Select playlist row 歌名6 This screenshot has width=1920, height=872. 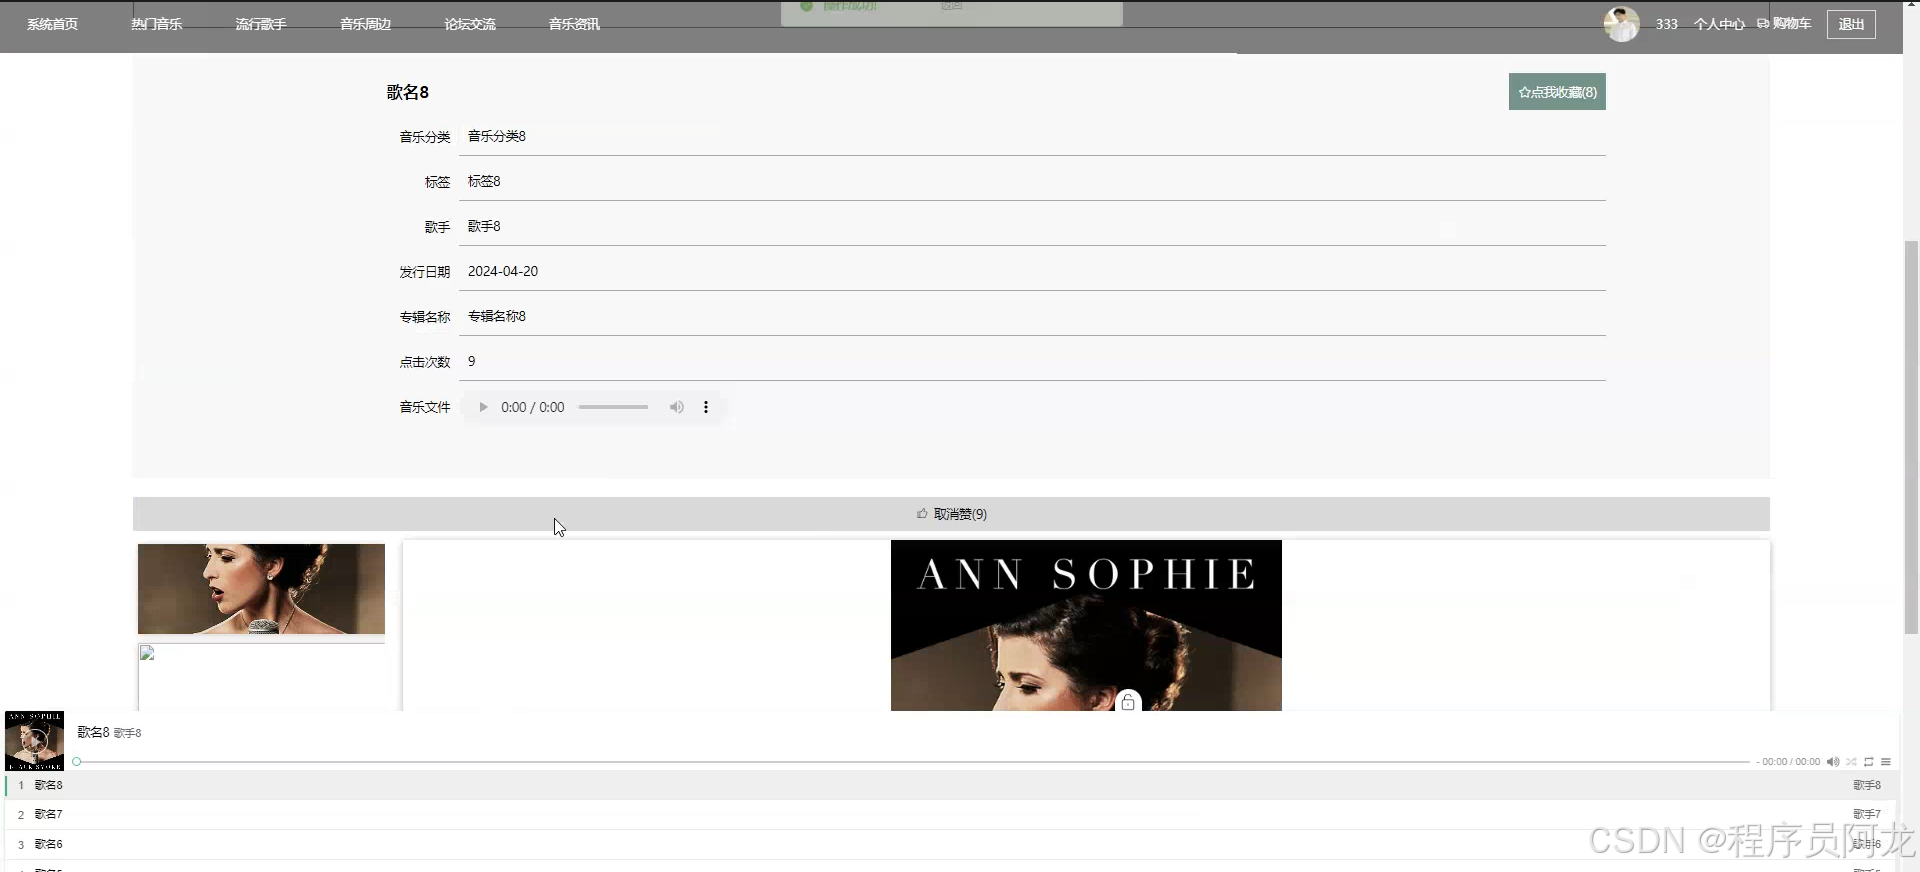[951, 844]
